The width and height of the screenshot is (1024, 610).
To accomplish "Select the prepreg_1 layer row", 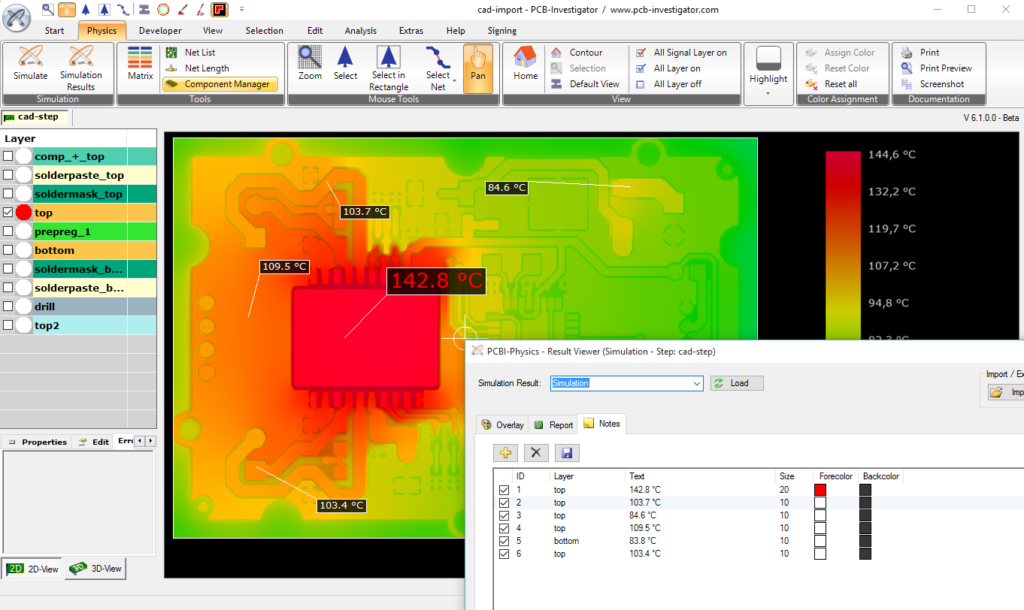I will tap(78, 231).
